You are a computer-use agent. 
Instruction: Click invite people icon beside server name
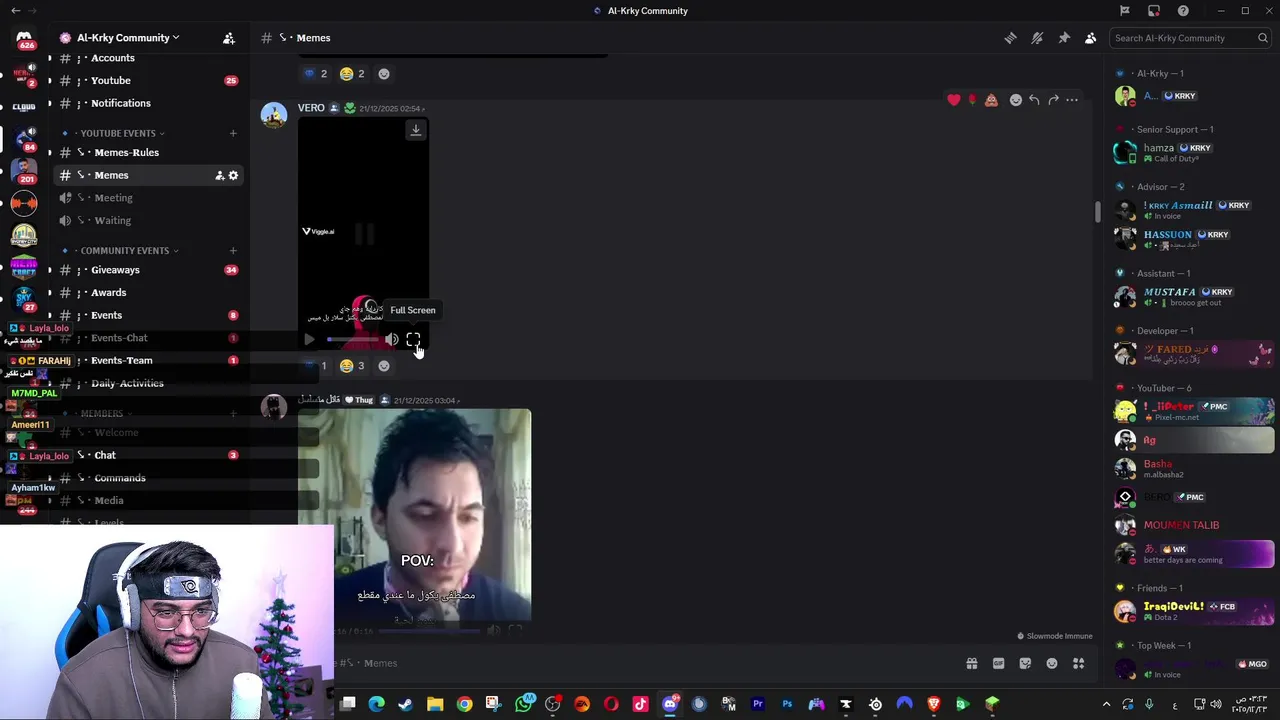point(229,38)
